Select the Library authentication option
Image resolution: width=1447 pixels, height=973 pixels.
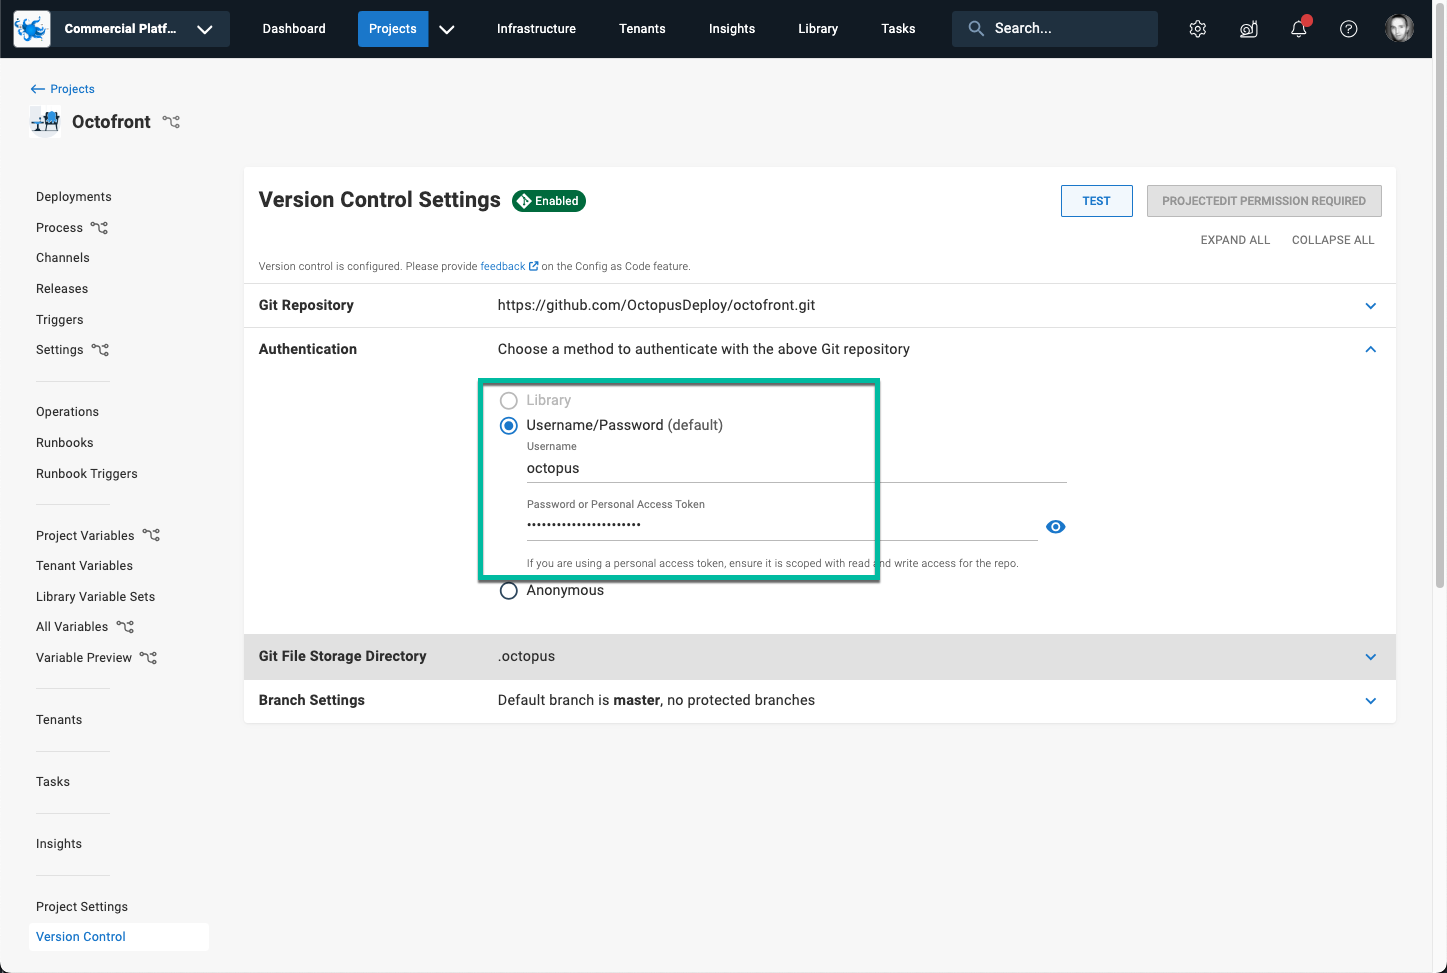point(508,399)
